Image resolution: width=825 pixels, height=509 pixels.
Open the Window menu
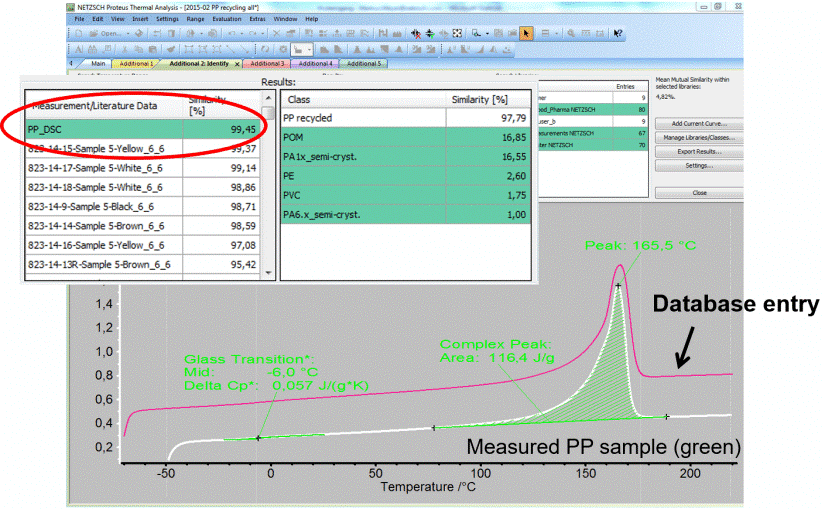click(285, 19)
